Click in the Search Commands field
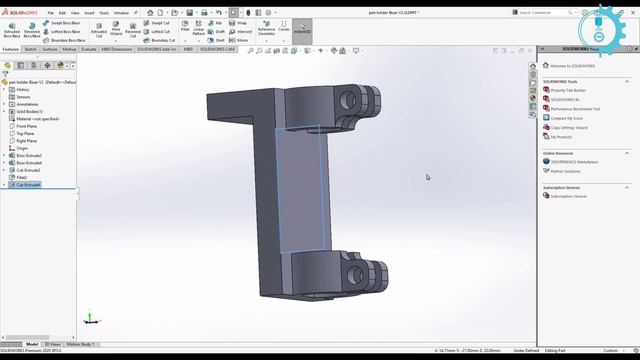 [542, 13]
